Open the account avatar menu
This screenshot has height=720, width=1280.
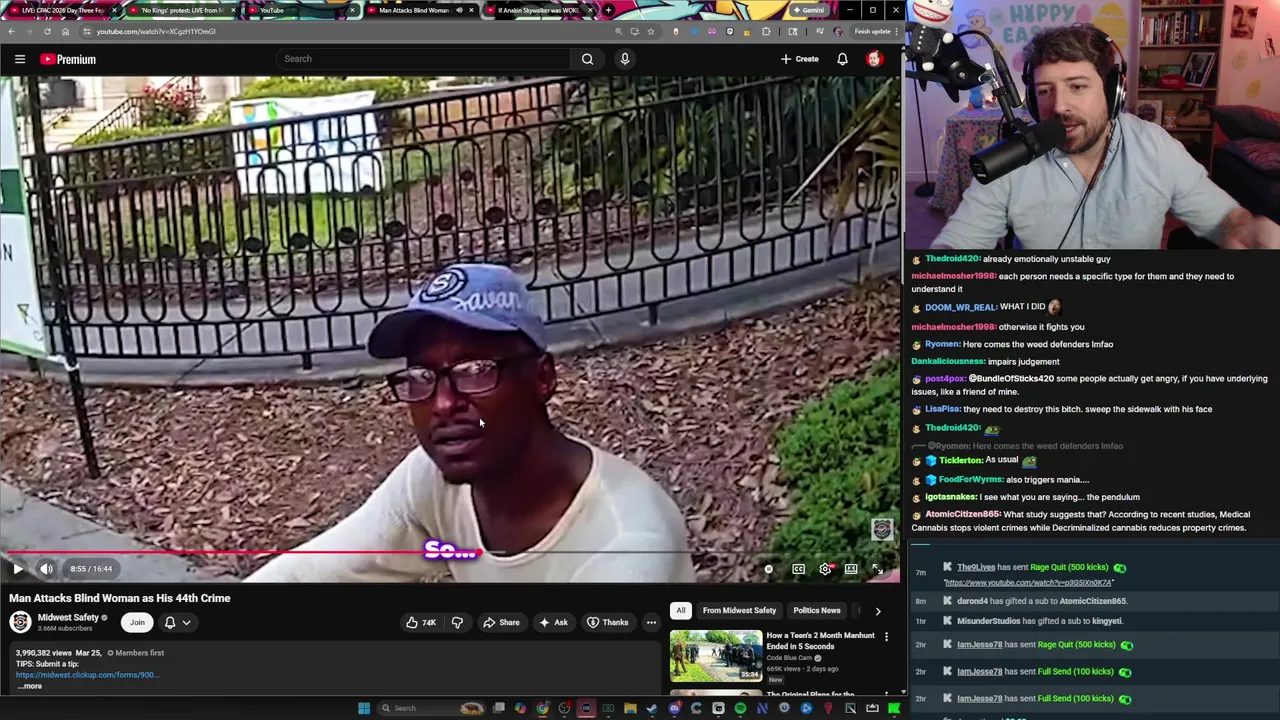[874, 59]
